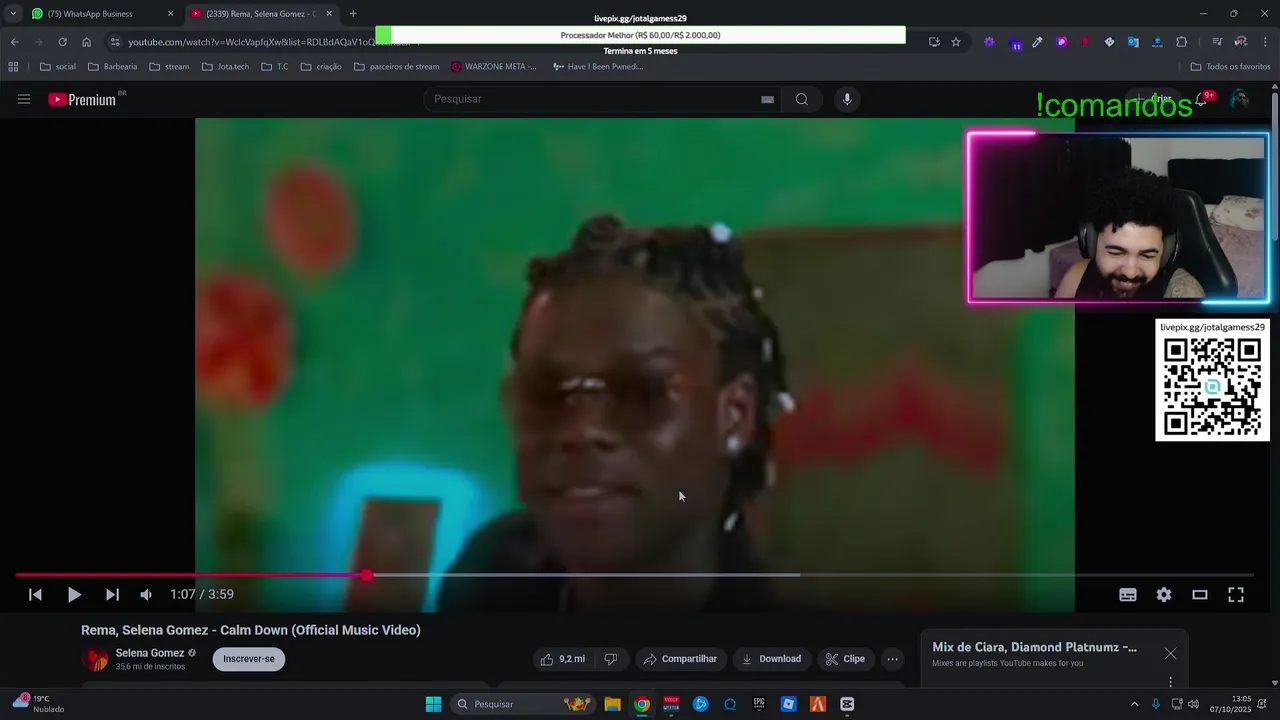Screen dimensions: 1280x720
Task: Open the YouTube guide hamburger menu
Action: pyautogui.click(x=24, y=99)
